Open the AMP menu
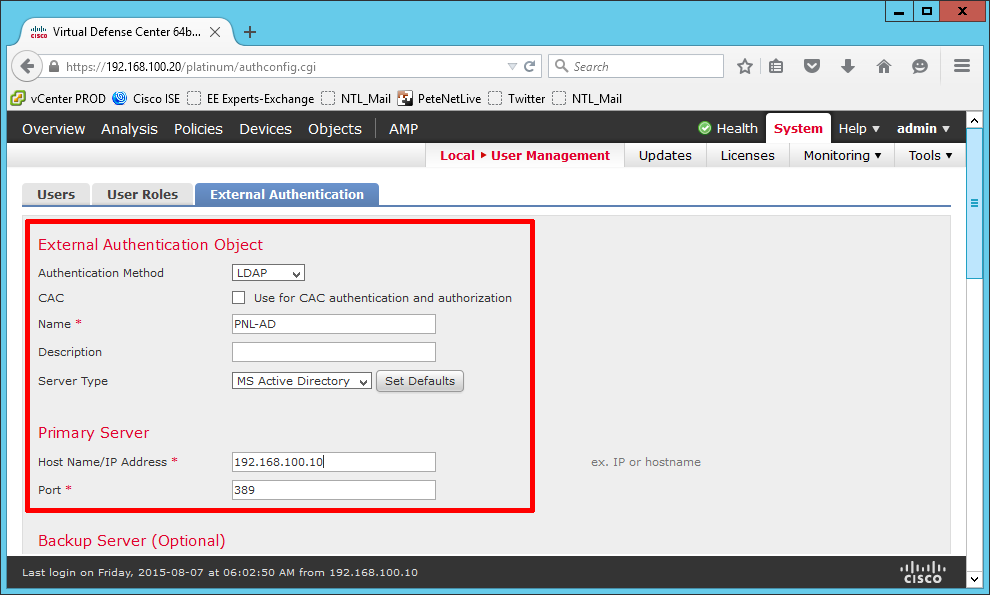 pyautogui.click(x=403, y=129)
